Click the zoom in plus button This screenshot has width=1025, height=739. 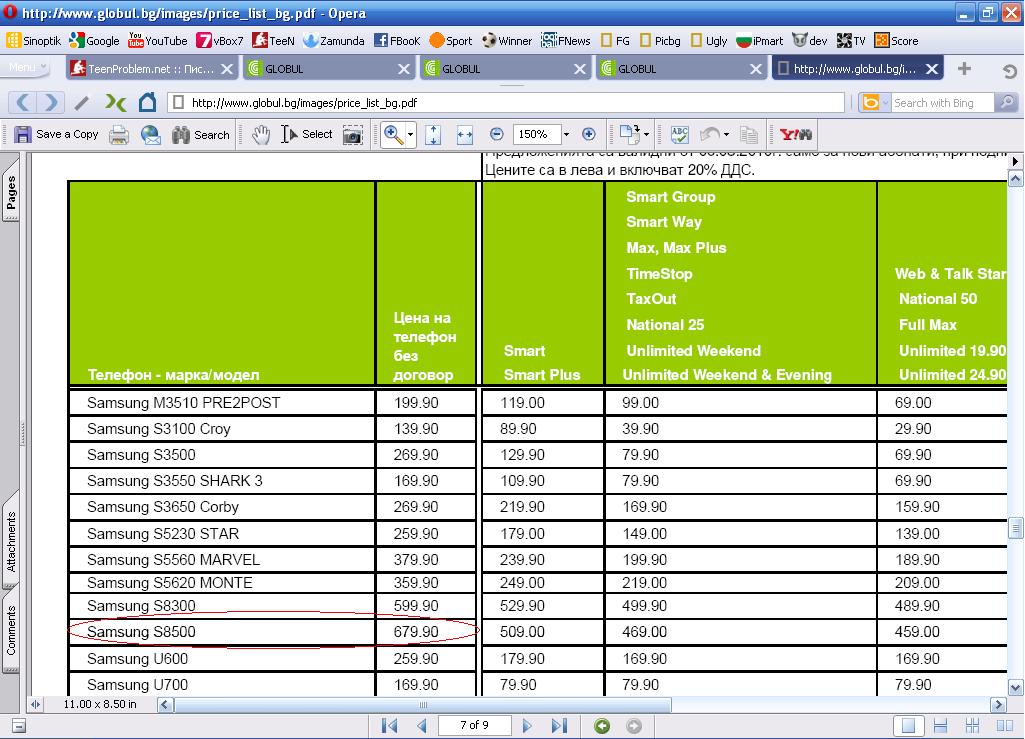589,134
